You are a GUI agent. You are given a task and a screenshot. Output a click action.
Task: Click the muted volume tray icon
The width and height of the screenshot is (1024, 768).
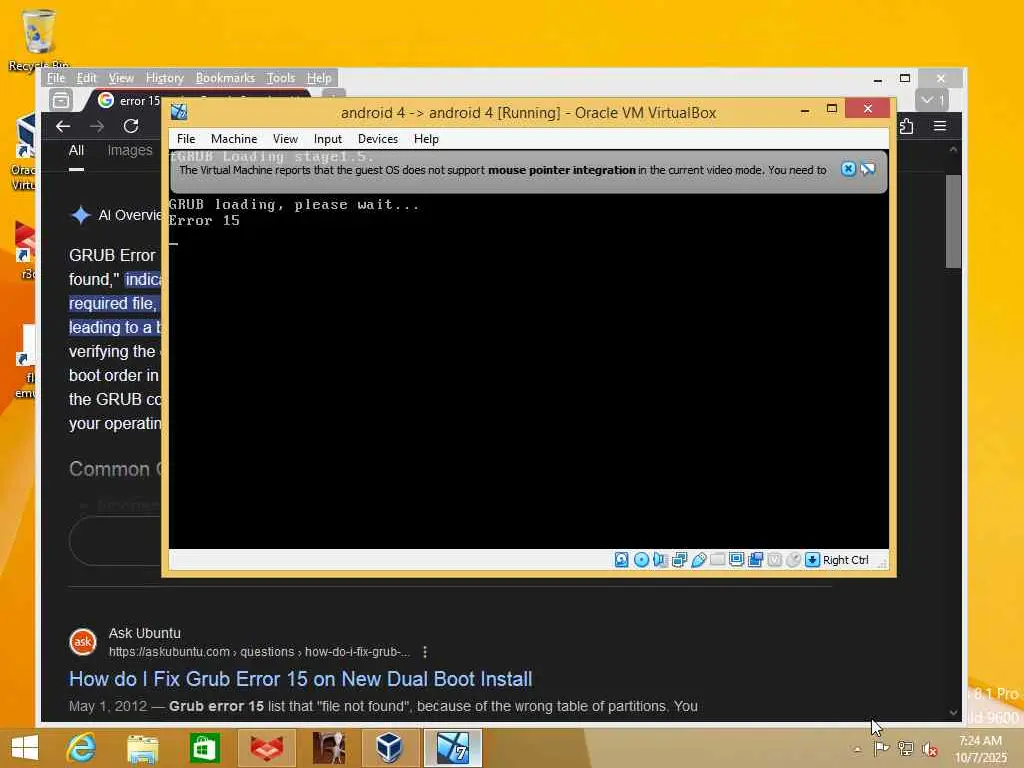point(929,748)
